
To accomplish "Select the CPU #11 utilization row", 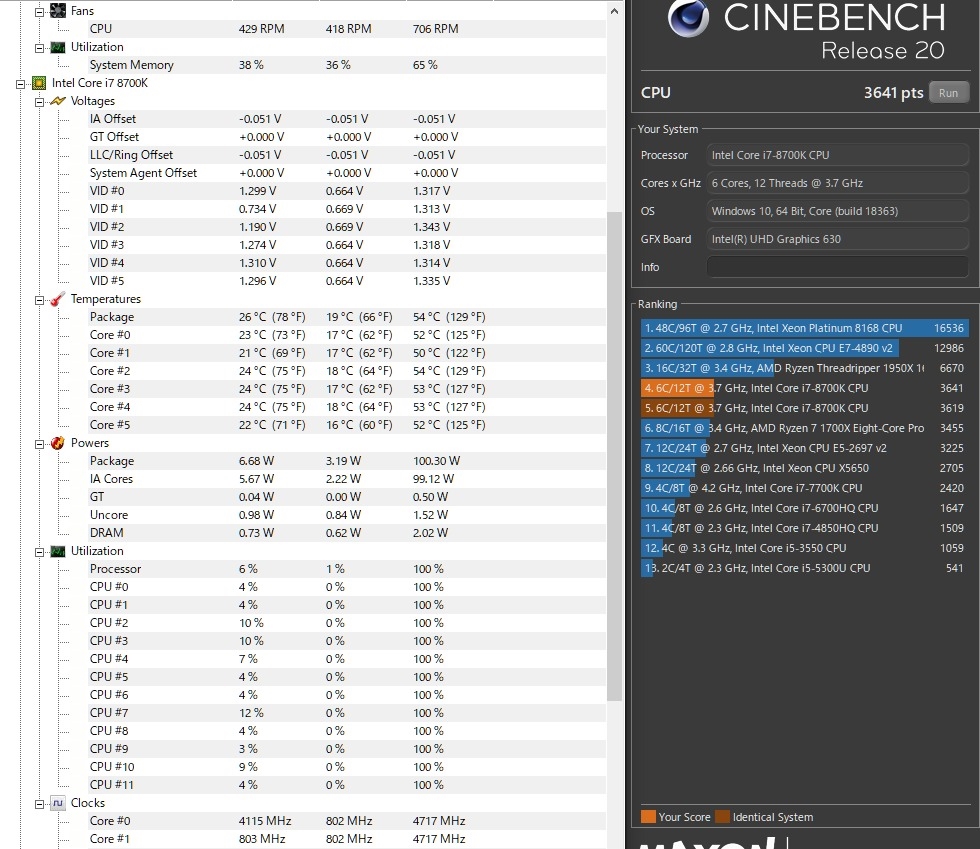I will 348,785.
